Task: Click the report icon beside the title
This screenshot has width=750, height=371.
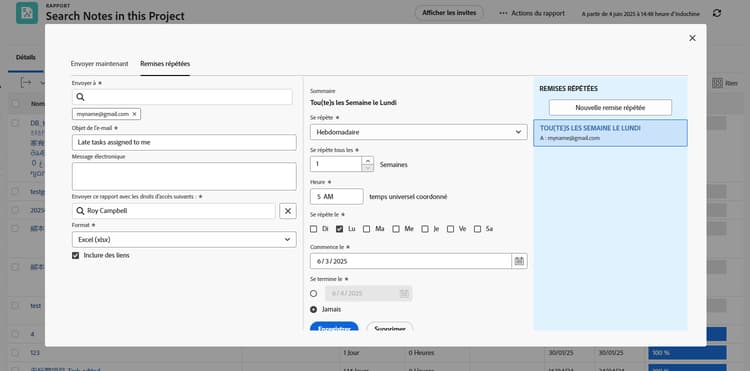Action: [27, 13]
